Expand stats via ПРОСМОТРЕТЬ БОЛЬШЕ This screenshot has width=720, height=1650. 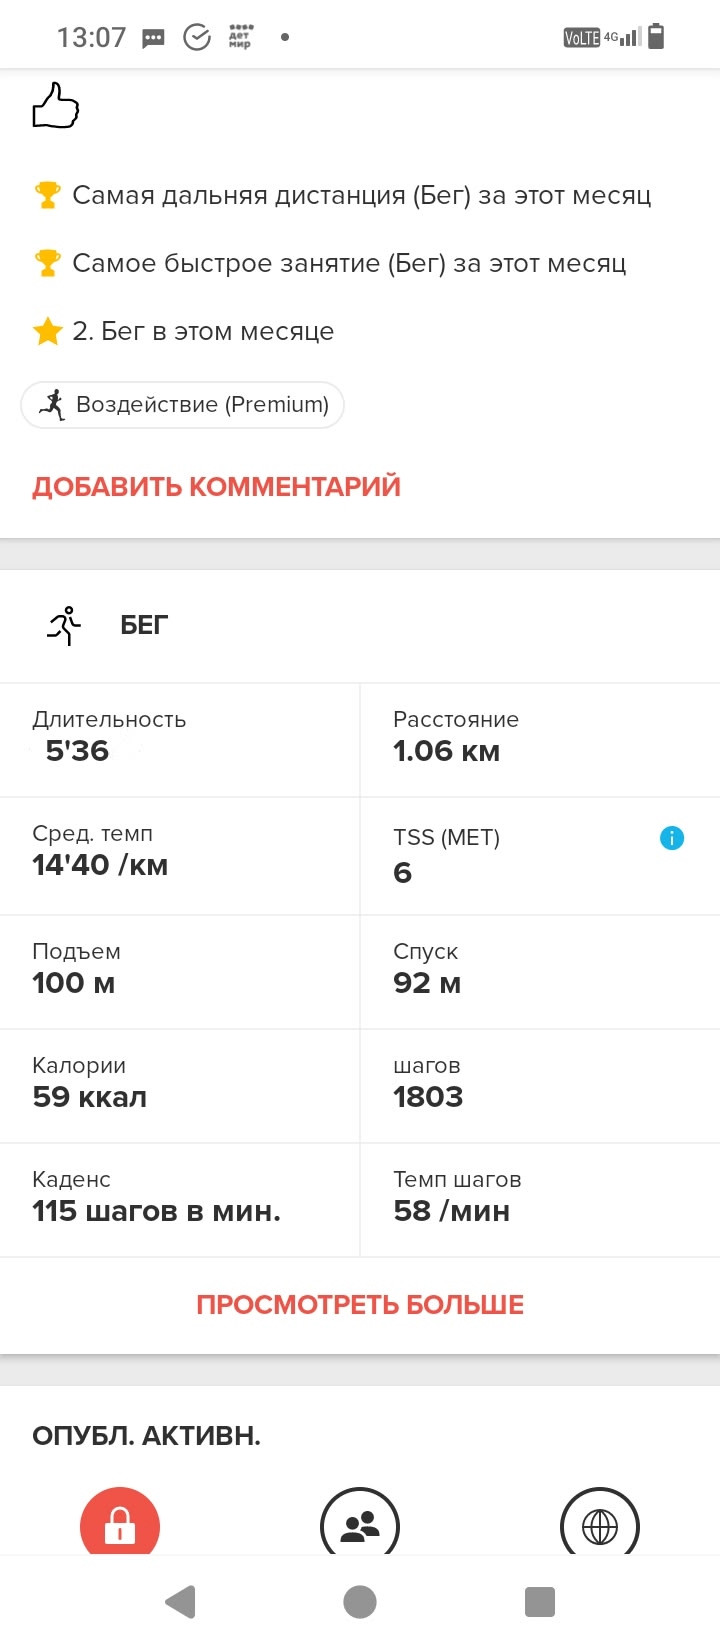tap(360, 1305)
